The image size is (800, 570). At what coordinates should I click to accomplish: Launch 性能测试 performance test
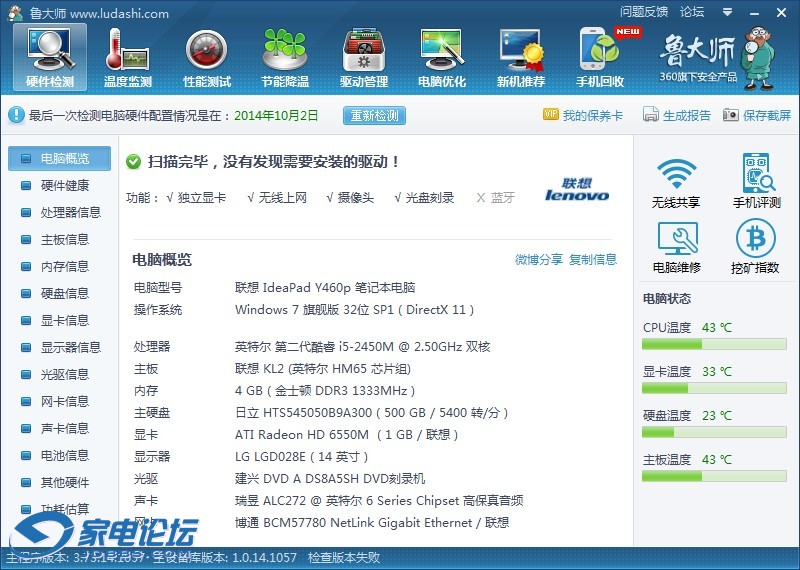click(x=207, y=58)
